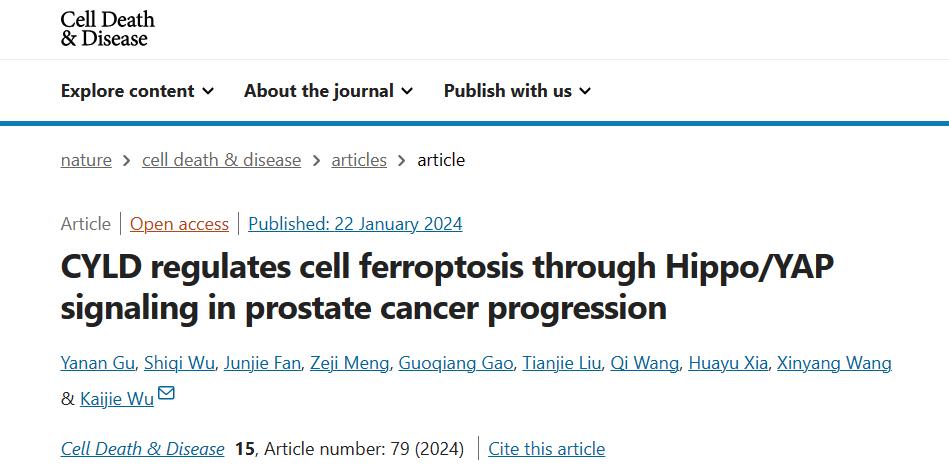Click the Open access link
Screen dimensions: 949x472
coord(179,224)
